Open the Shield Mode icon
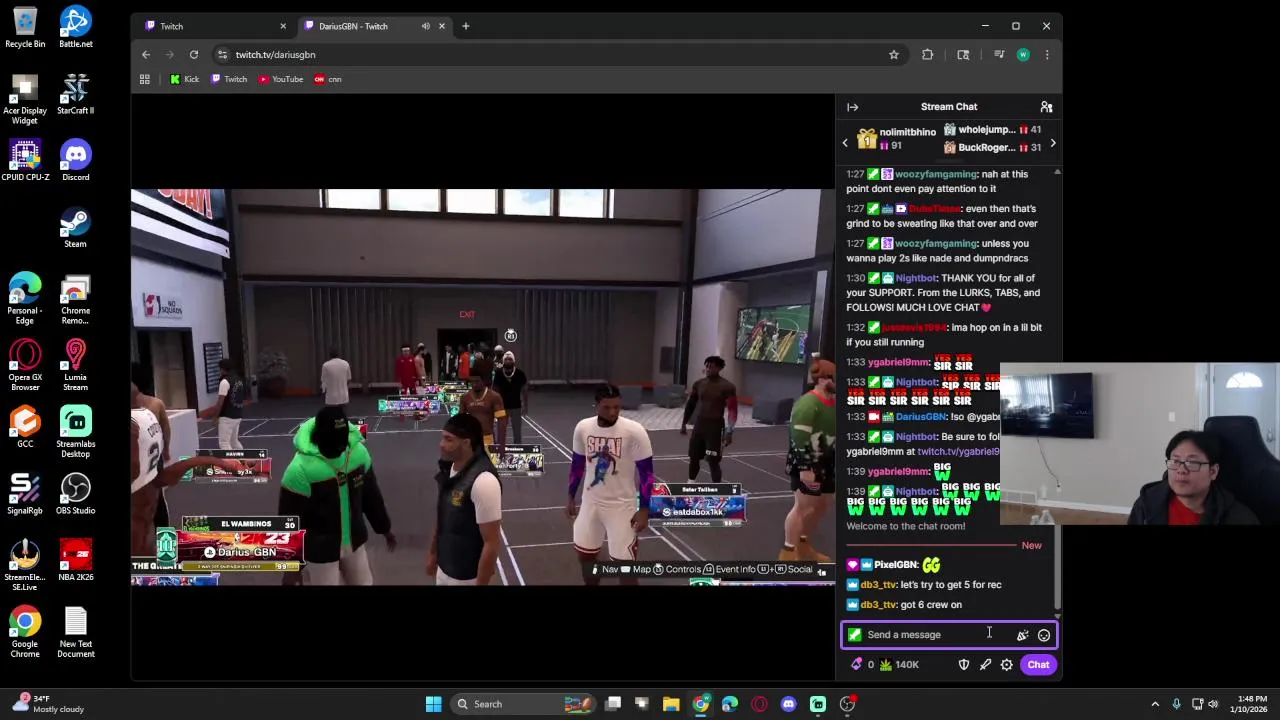 (x=964, y=664)
